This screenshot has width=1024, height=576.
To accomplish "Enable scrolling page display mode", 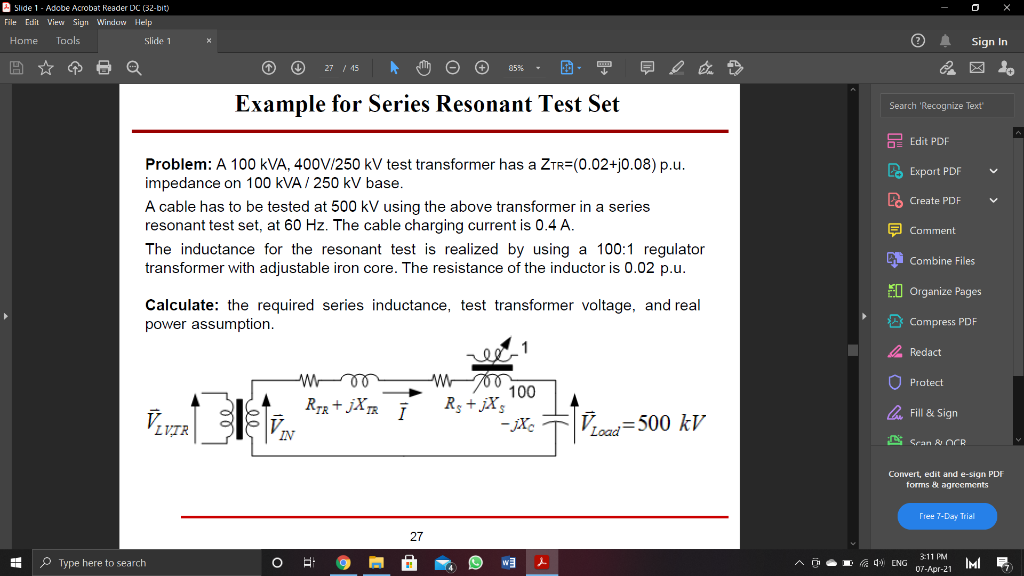I will (604, 68).
